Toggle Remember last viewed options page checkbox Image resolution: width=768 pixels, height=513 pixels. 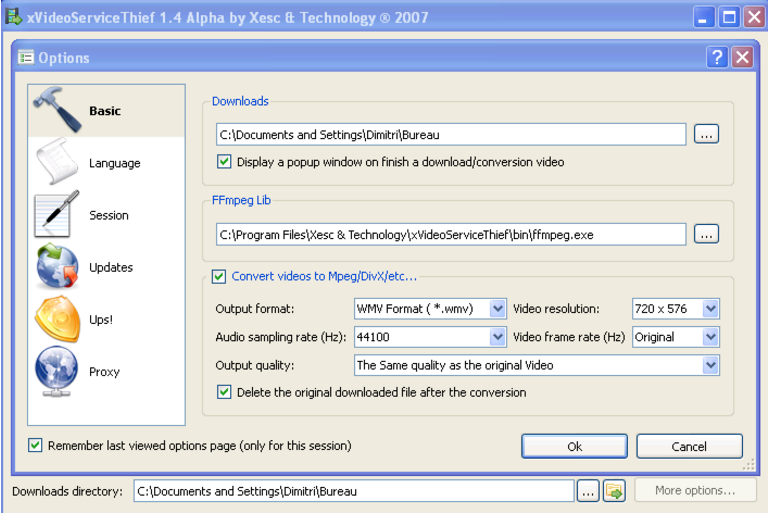(x=35, y=445)
